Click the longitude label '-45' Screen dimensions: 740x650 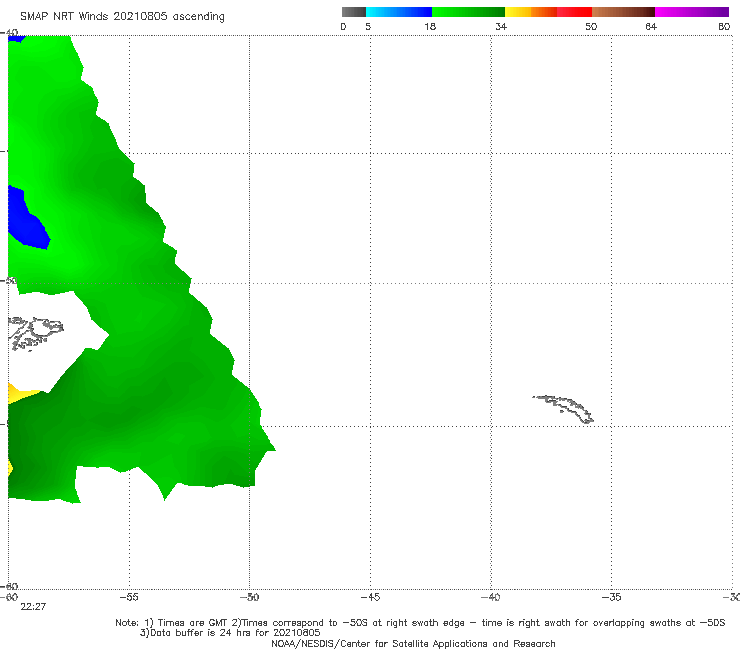click(370, 597)
